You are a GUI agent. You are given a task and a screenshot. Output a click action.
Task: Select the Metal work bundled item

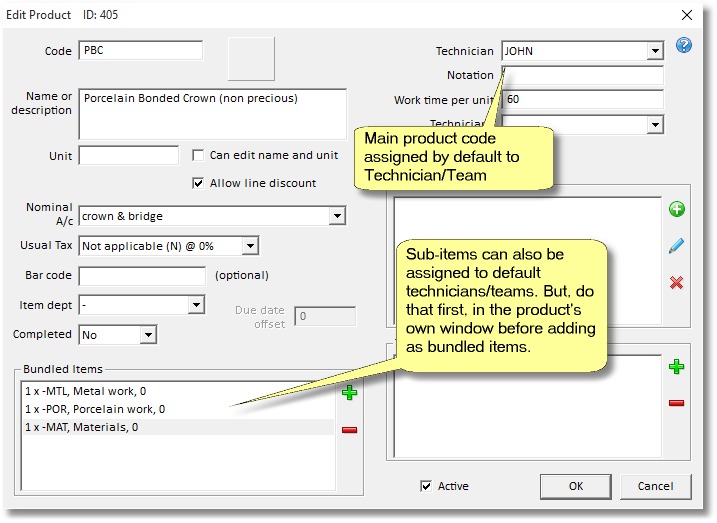click(90, 391)
